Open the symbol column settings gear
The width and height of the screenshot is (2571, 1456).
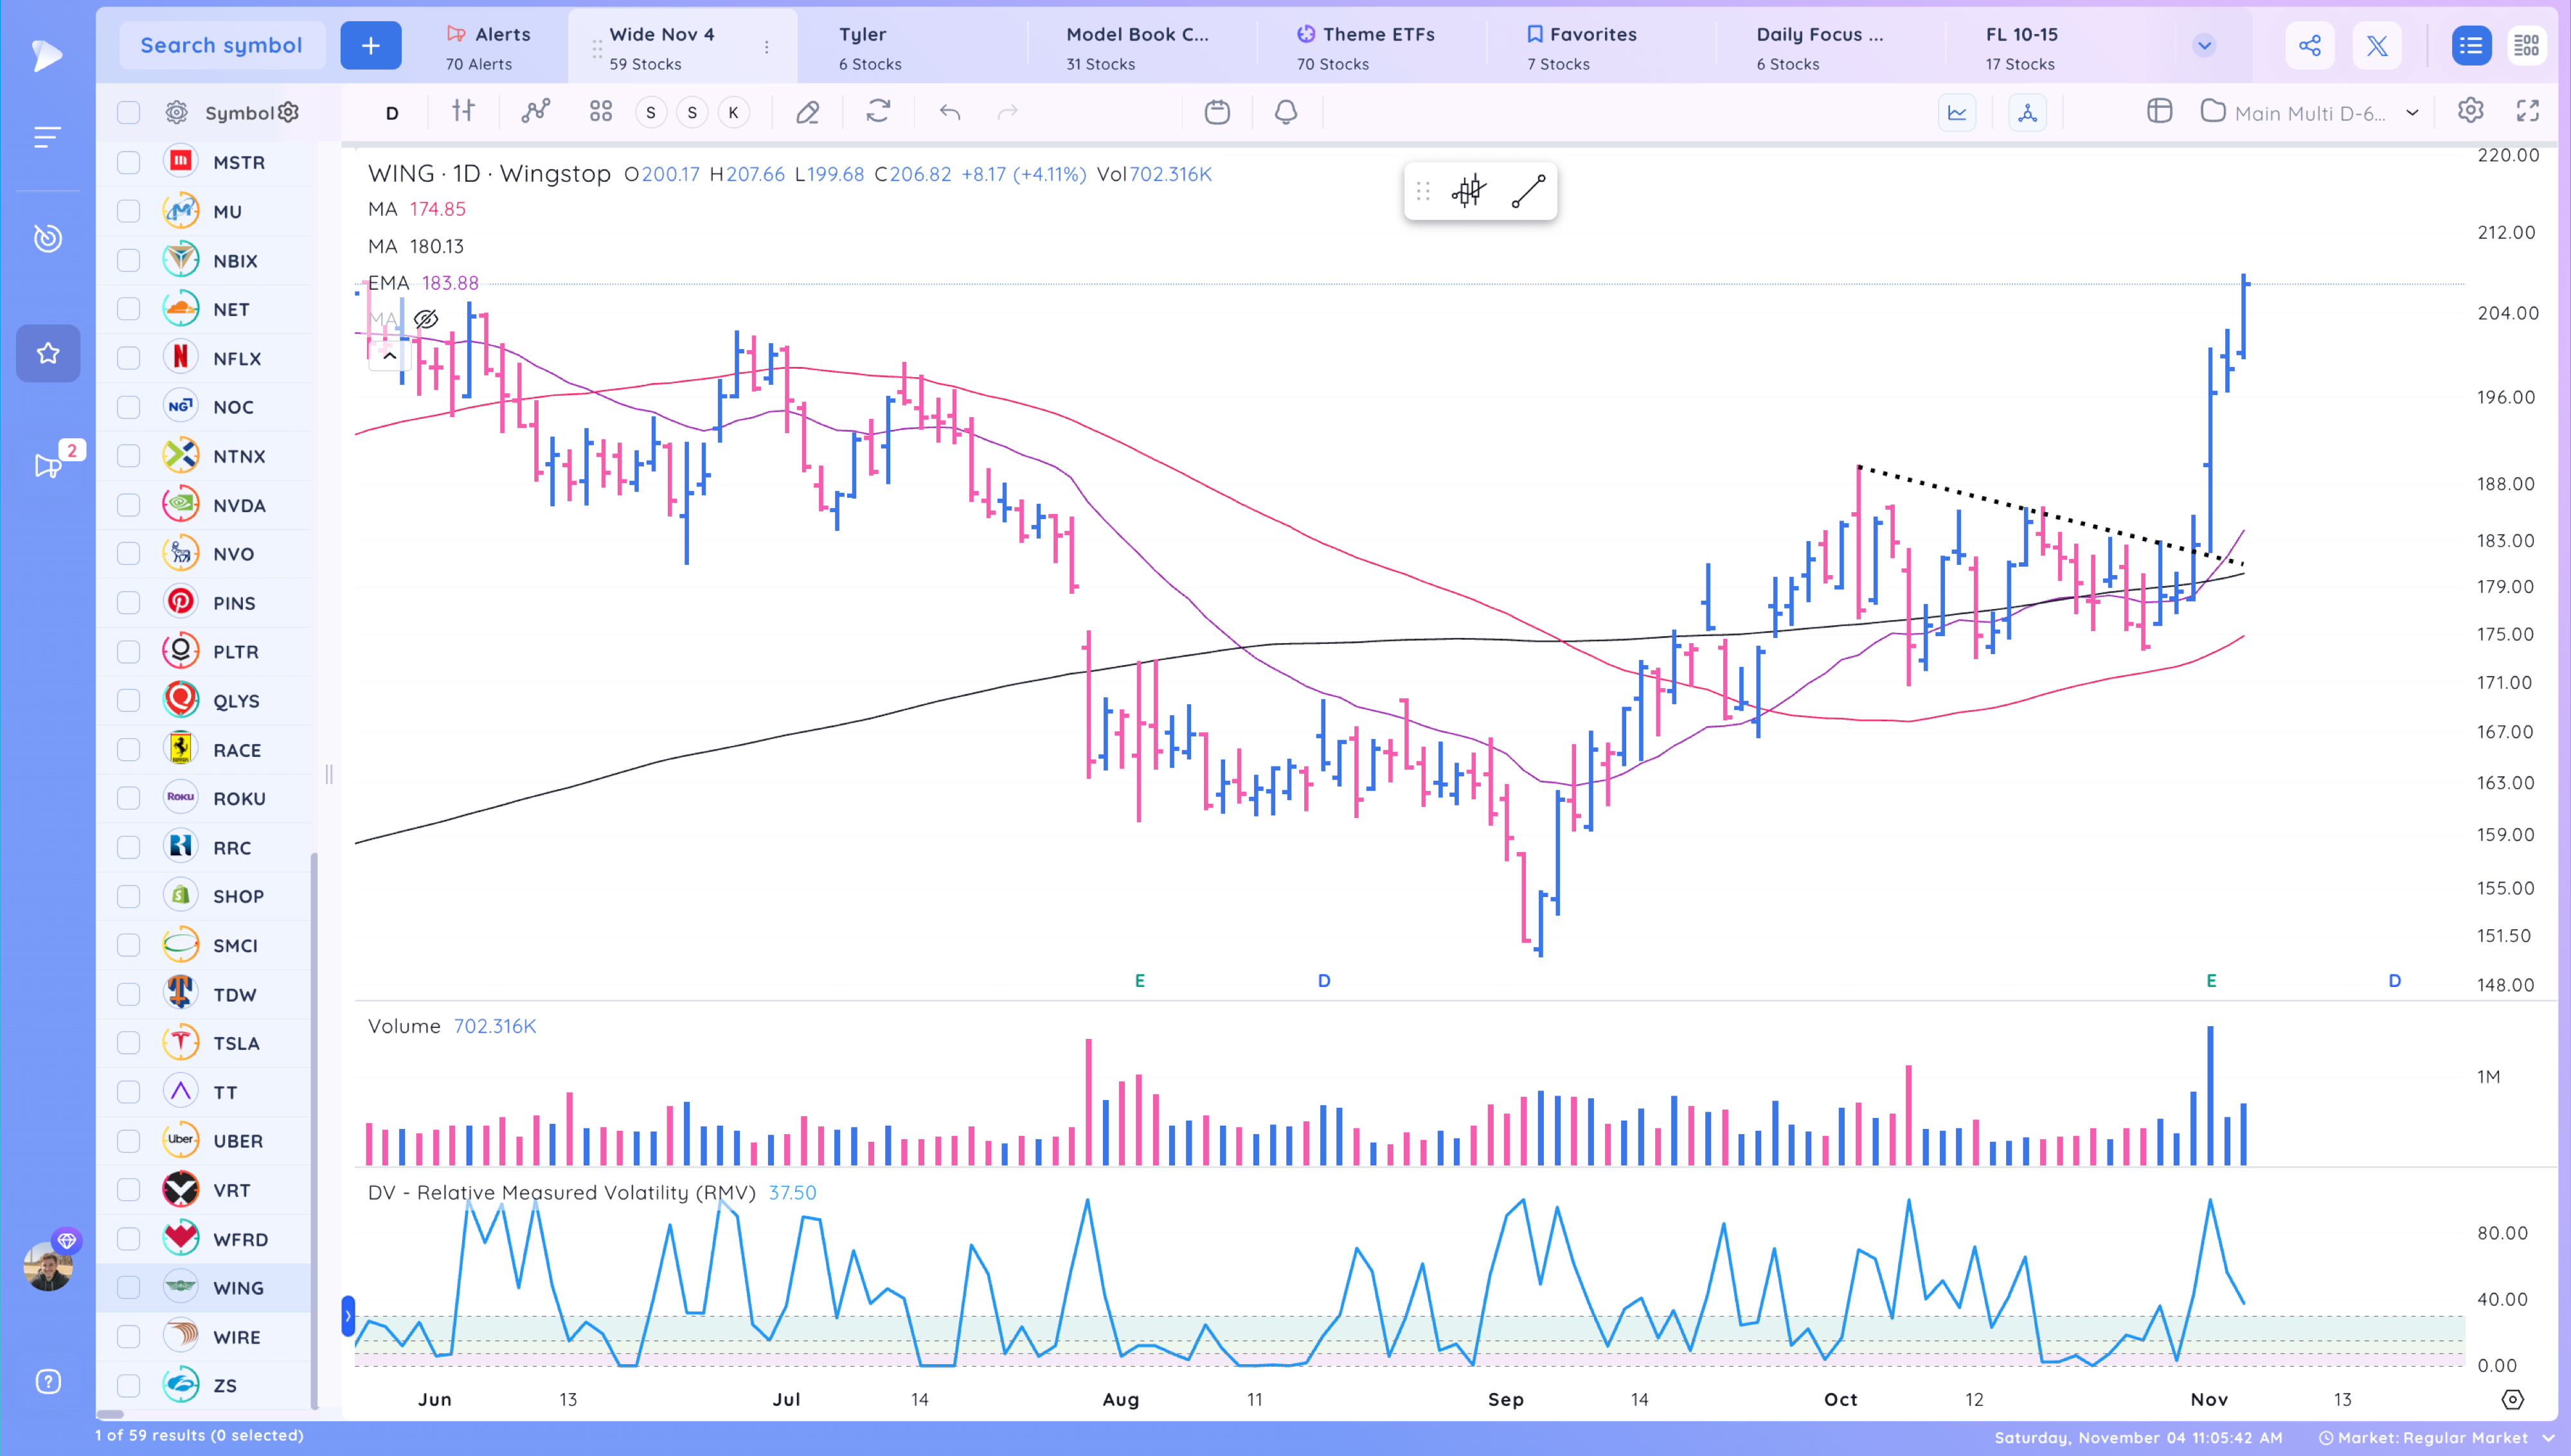pyautogui.click(x=288, y=112)
